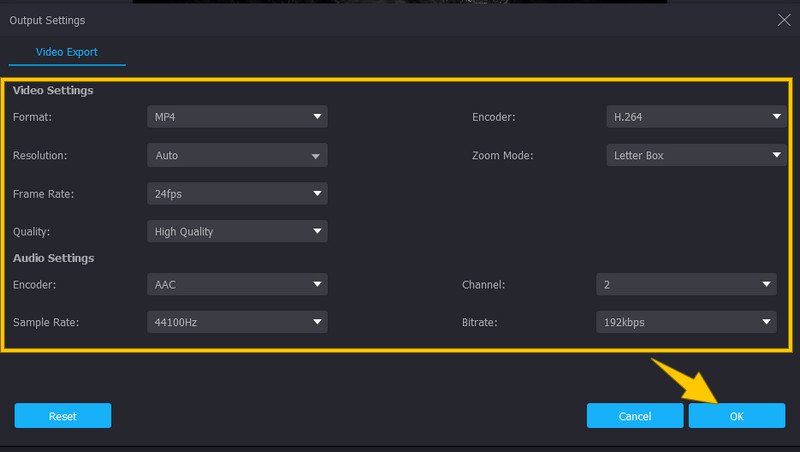Click the arrow icon on Sample Rate dropdown

coord(317,322)
